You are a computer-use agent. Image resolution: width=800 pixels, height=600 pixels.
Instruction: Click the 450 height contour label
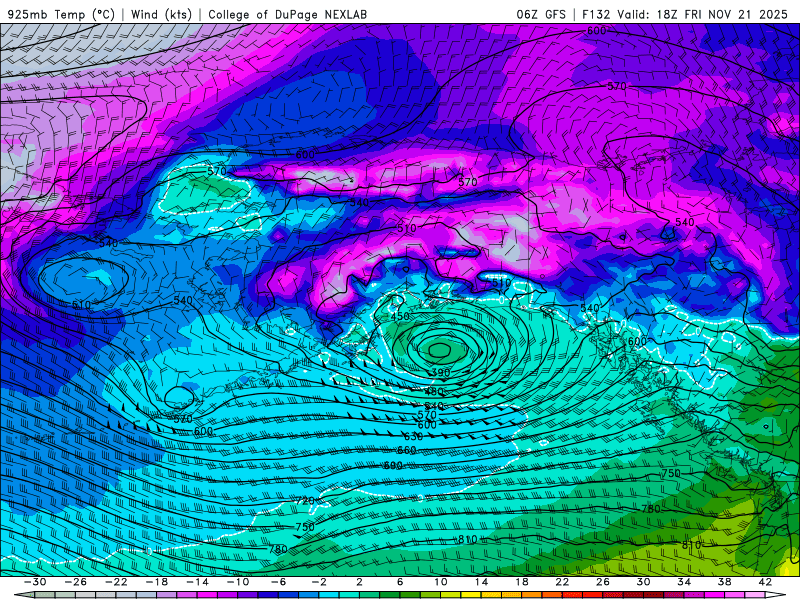[400, 316]
